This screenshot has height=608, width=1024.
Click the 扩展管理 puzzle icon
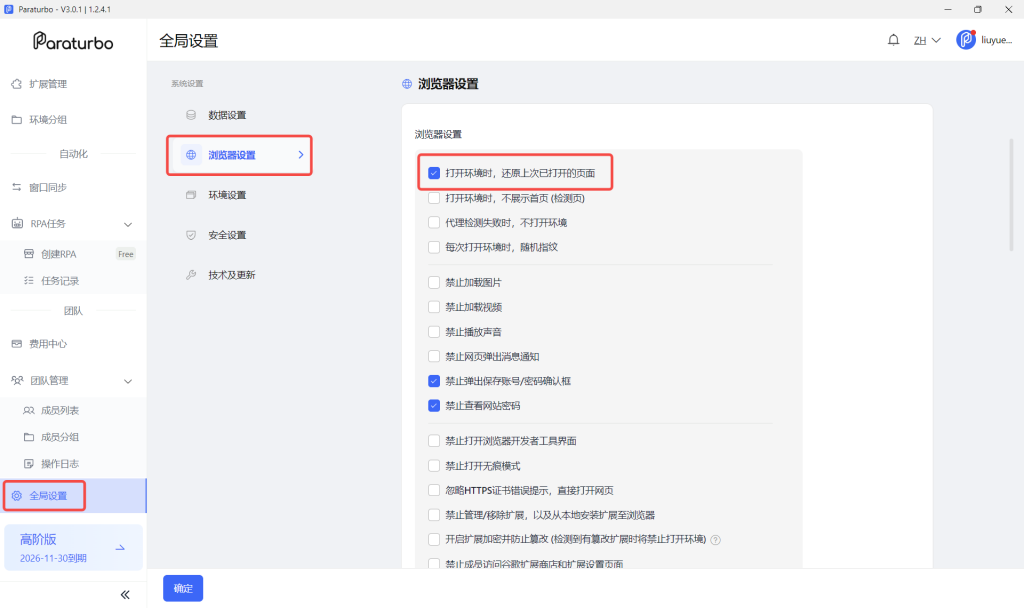[17, 84]
